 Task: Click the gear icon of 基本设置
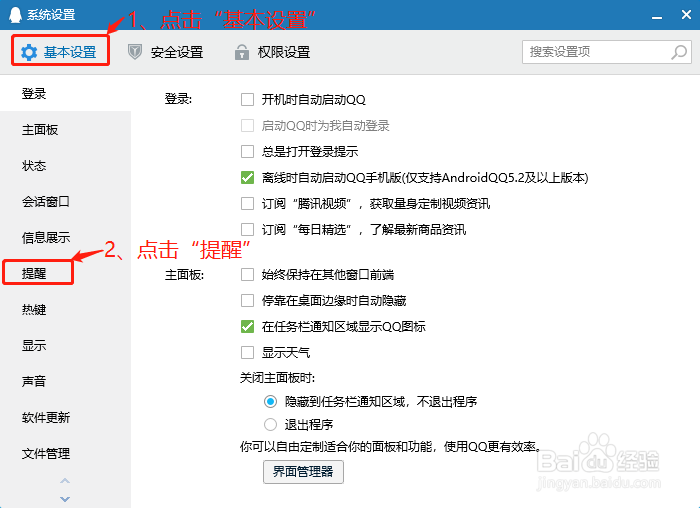(x=29, y=53)
